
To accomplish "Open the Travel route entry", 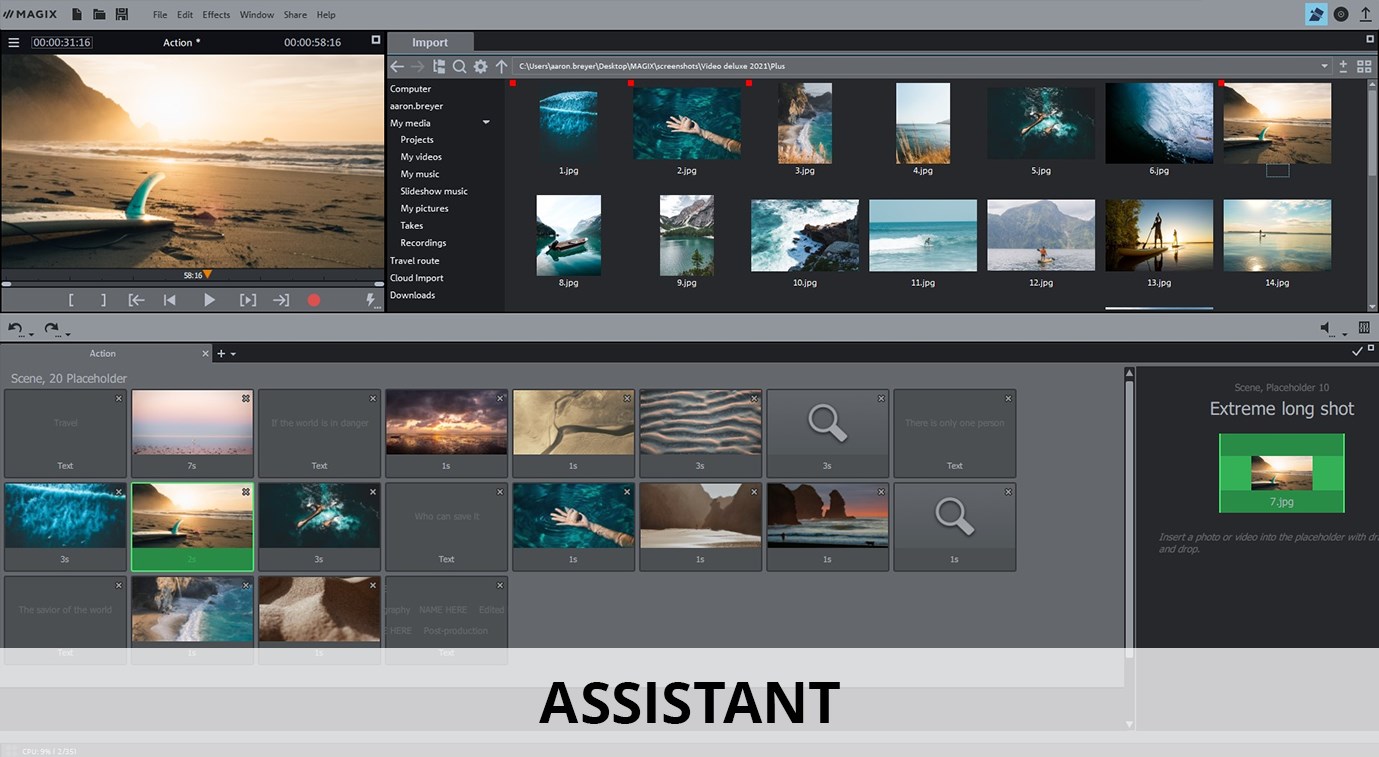I will click(415, 261).
